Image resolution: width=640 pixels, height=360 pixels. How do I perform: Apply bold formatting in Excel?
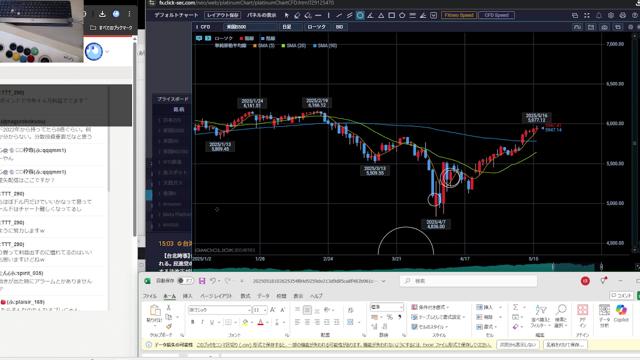[x=193, y=322]
